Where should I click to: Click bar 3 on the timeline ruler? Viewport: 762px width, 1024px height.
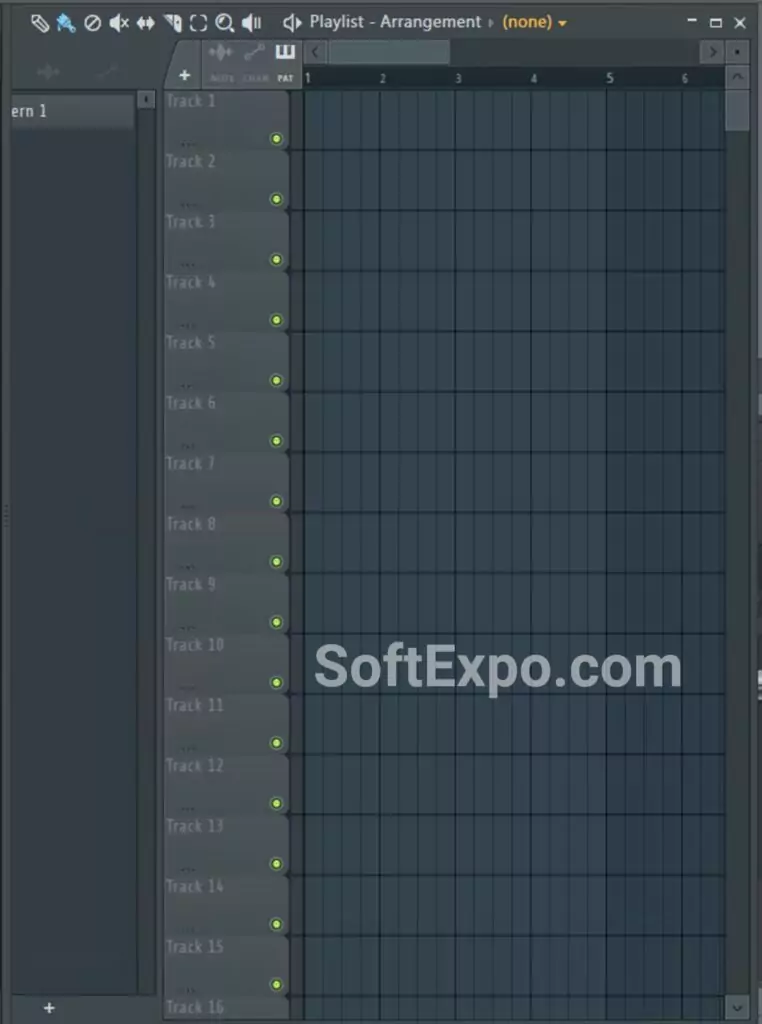(x=458, y=78)
